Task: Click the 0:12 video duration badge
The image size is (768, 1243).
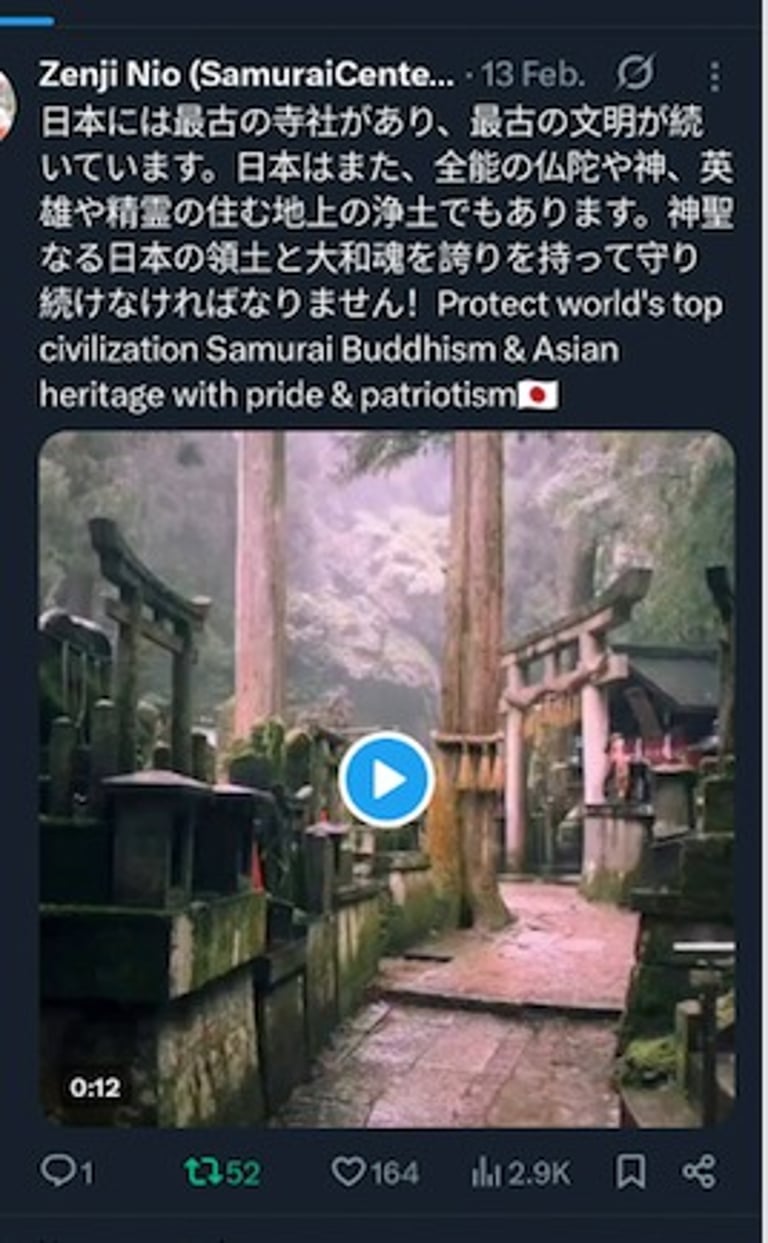Action: (x=95, y=1088)
